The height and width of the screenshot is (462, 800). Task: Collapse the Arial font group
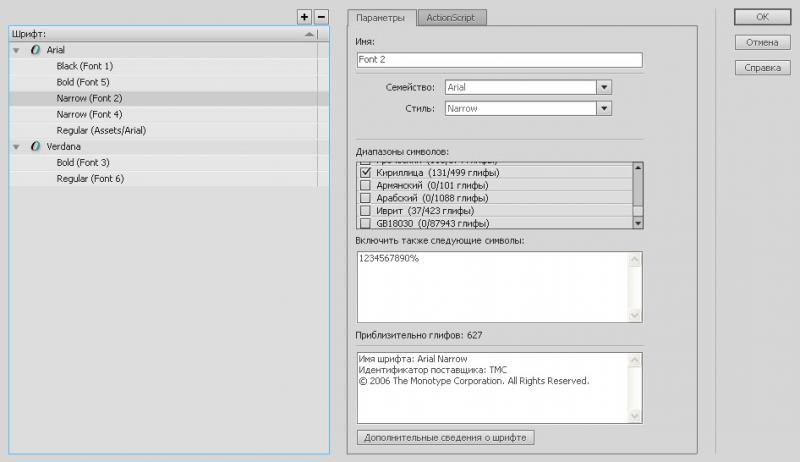click(x=16, y=50)
